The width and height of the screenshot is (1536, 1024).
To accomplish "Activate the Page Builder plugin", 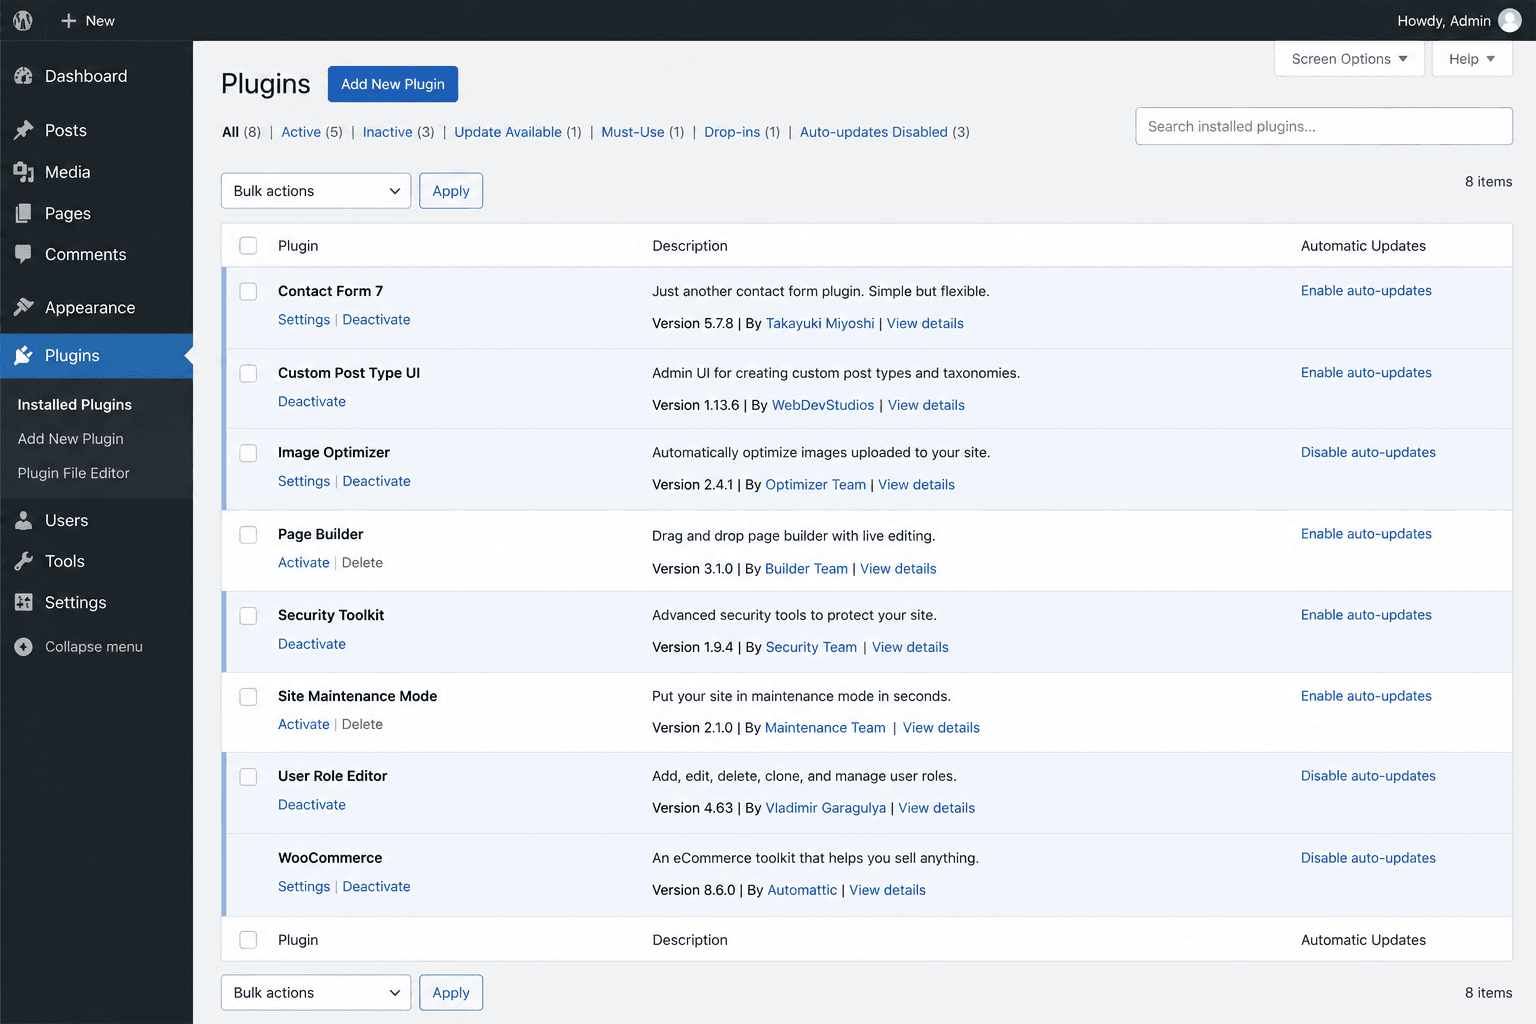I will [304, 563].
